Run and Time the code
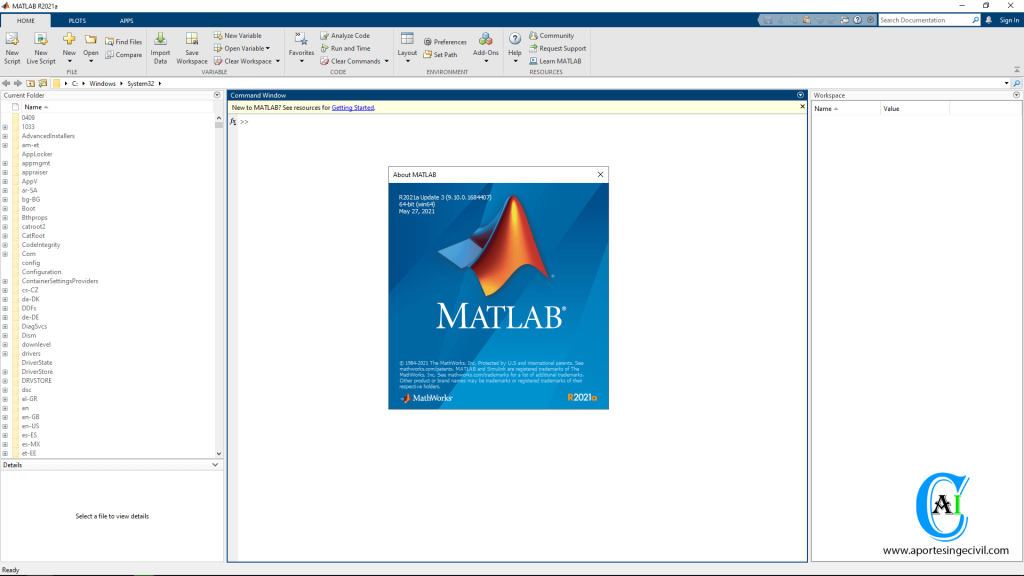The height and width of the screenshot is (576, 1024). 348,48
